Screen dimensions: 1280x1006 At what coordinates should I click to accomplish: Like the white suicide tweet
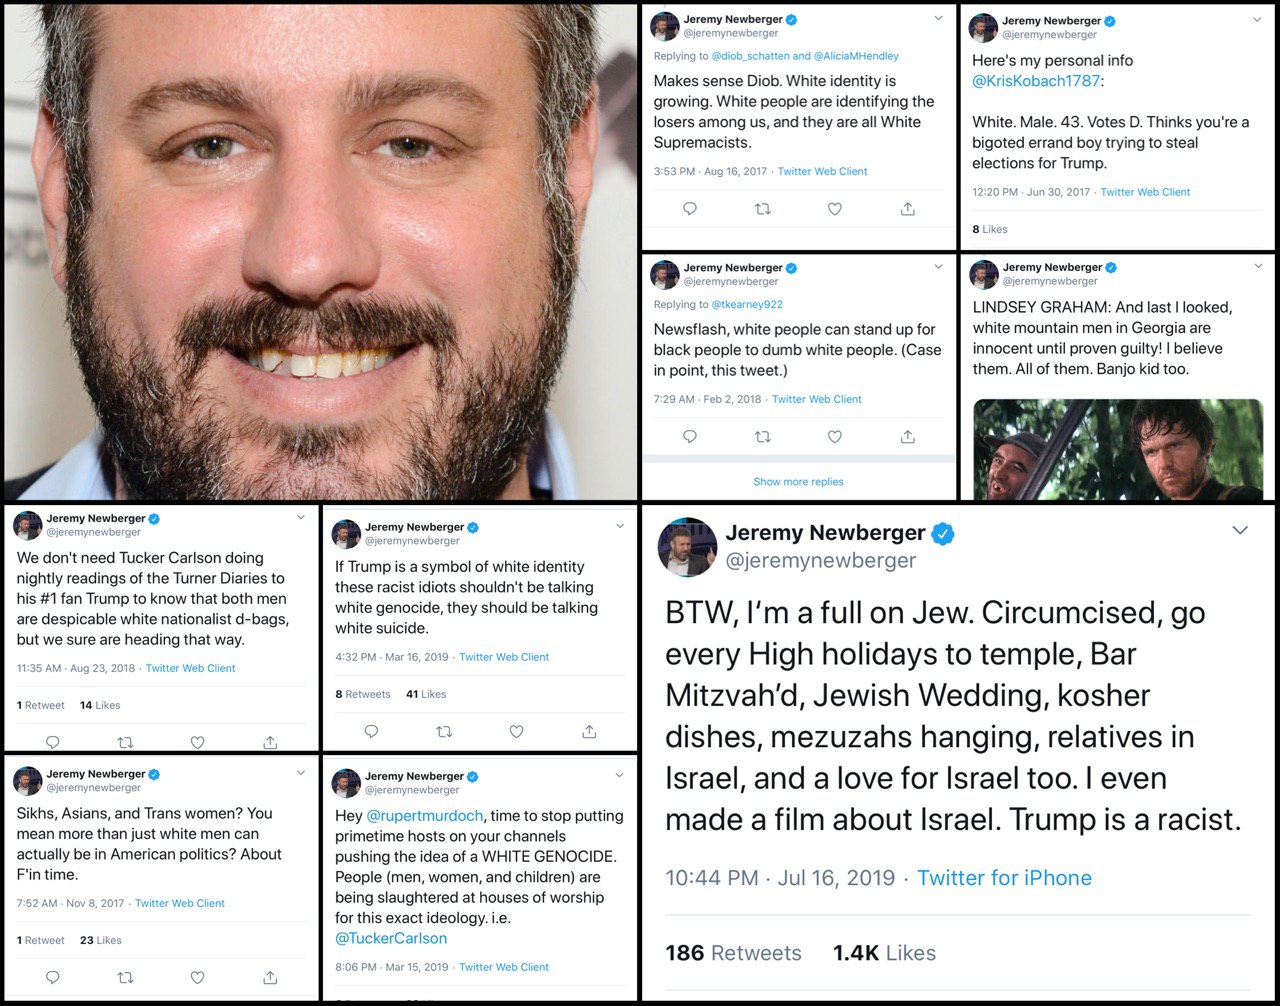coord(516,731)
